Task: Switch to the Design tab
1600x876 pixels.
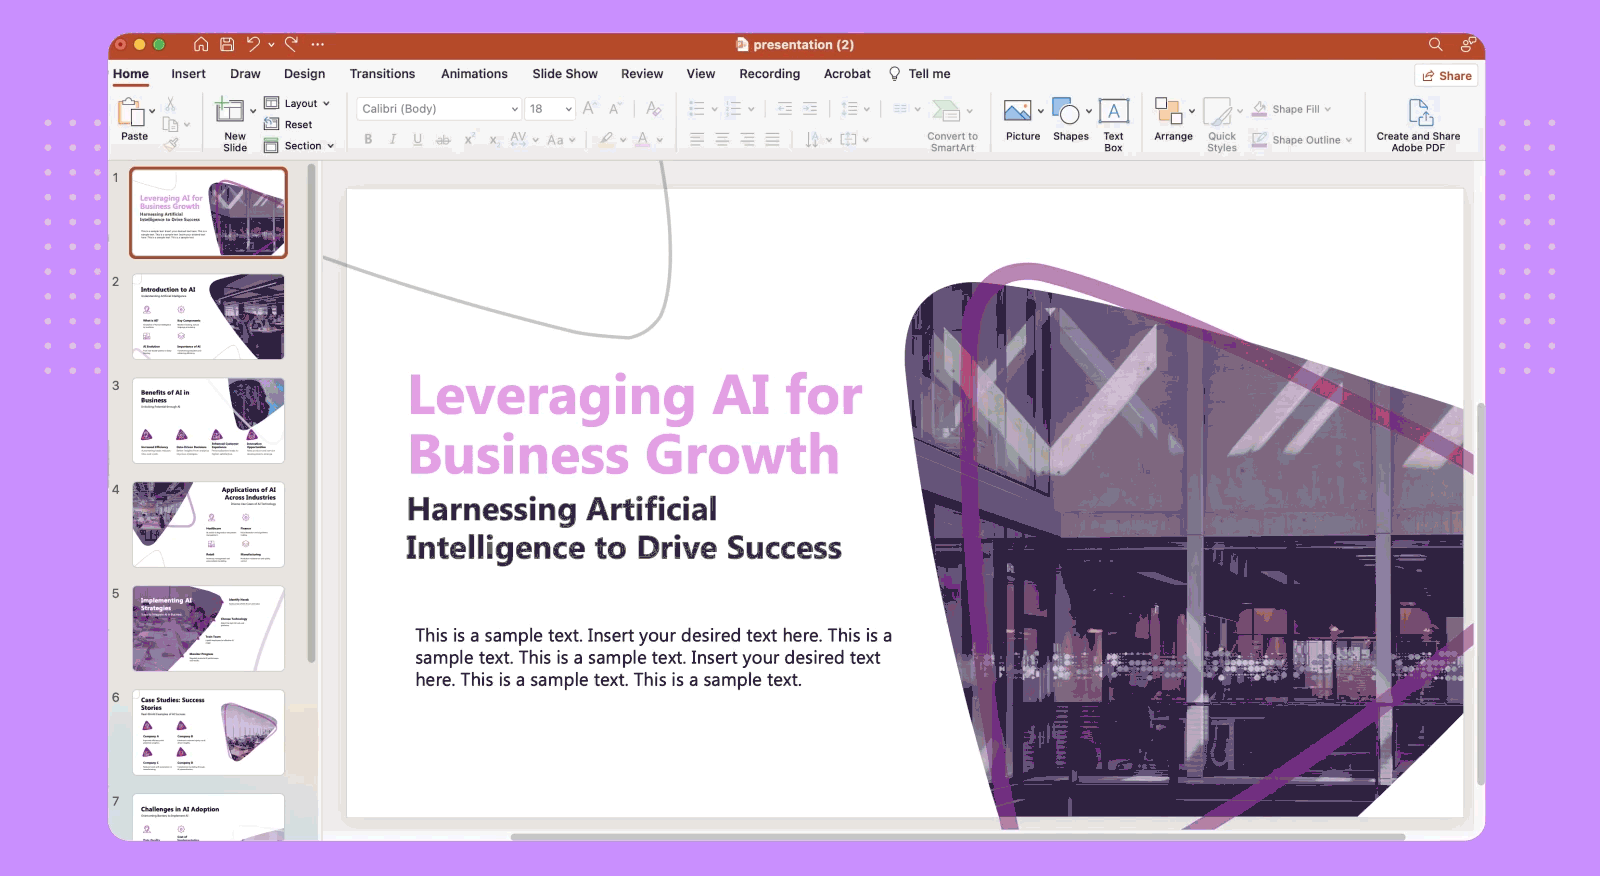Action: [304, 74]
